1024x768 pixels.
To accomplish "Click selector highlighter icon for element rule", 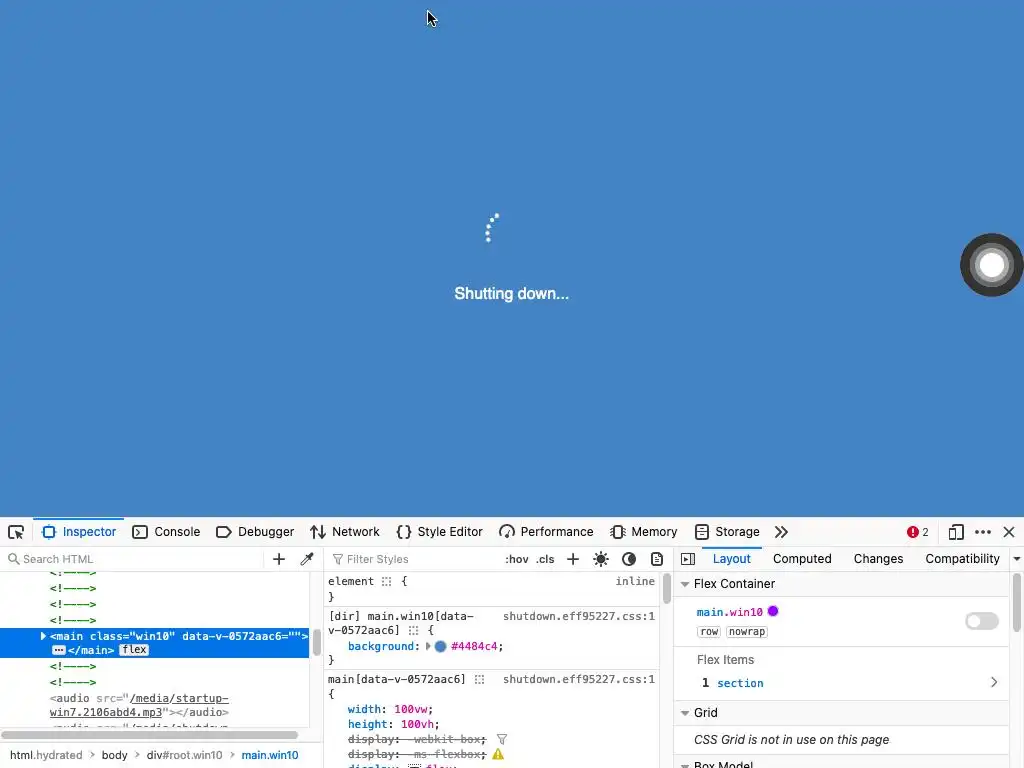I will pyautogui.click(x=387, y=581).
